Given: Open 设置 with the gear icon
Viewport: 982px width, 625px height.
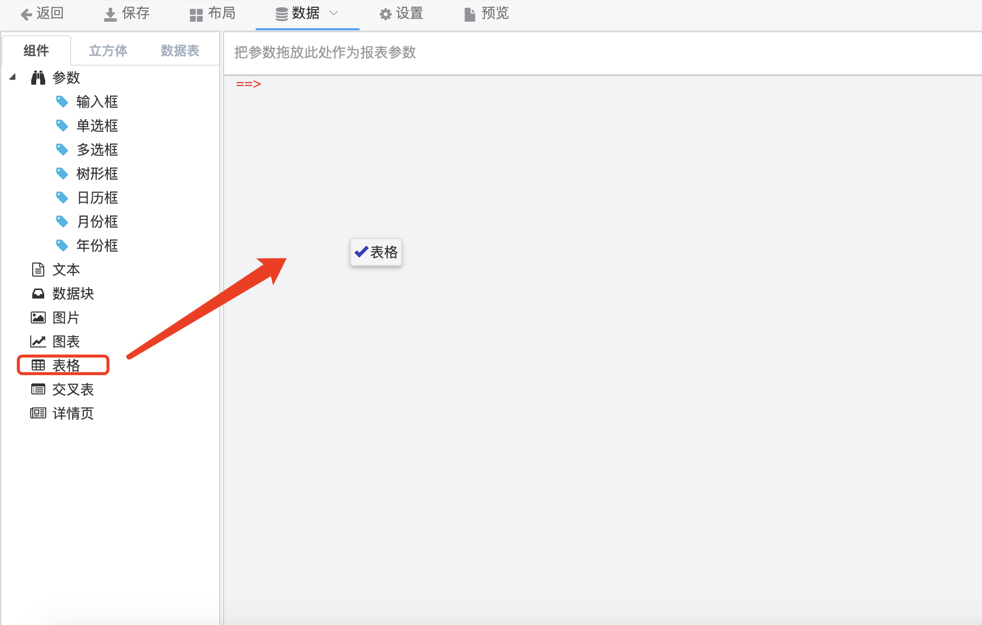Looking at the screenshot, I should point(400,14).
